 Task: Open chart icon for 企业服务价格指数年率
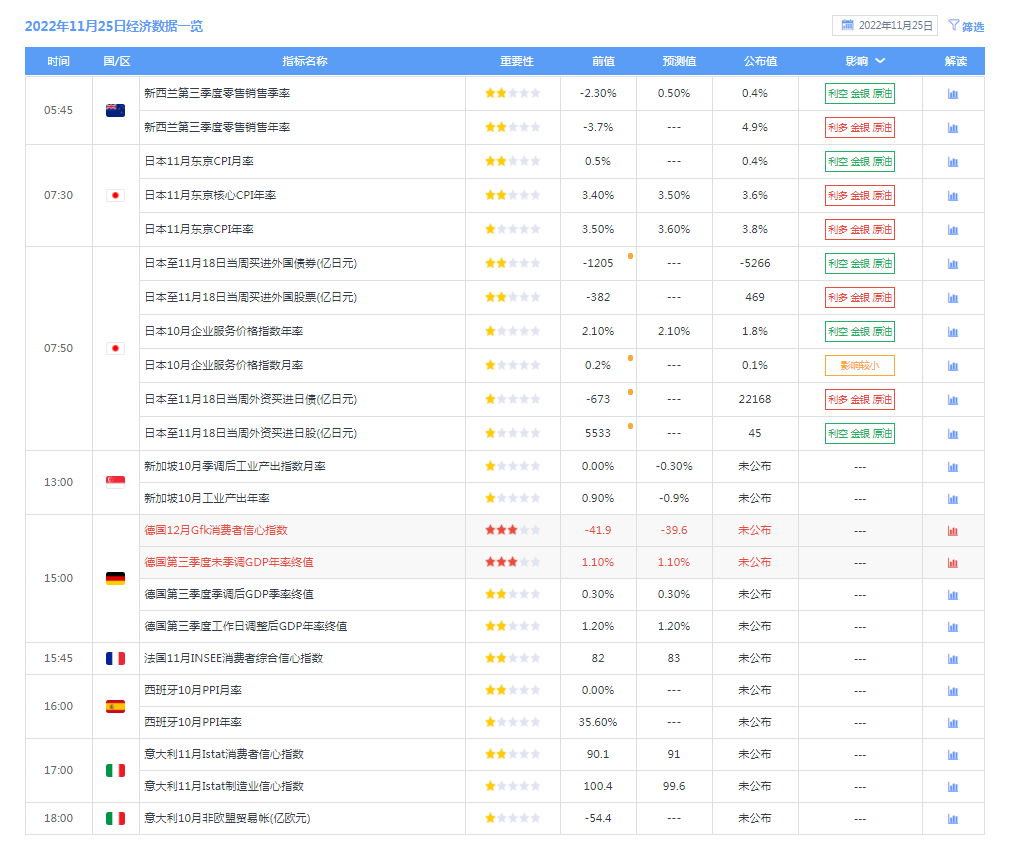tap(953, 332)
